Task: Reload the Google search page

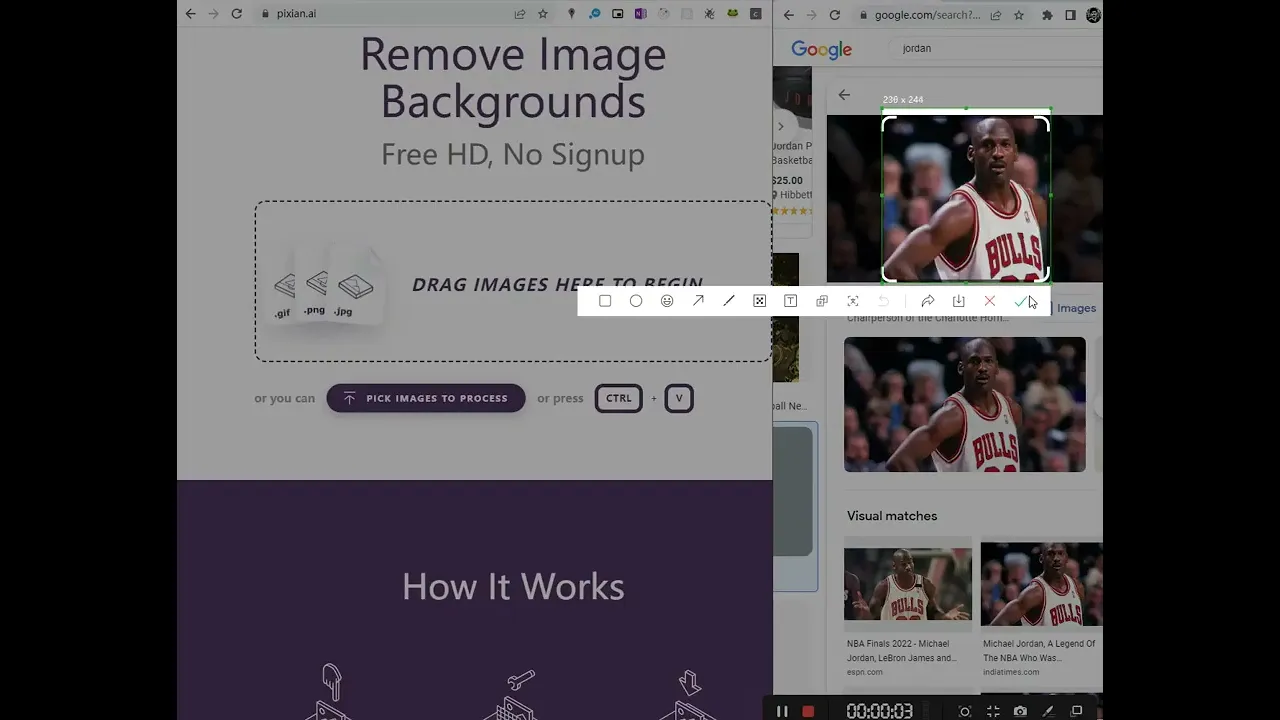Action: tap(835, 15)
